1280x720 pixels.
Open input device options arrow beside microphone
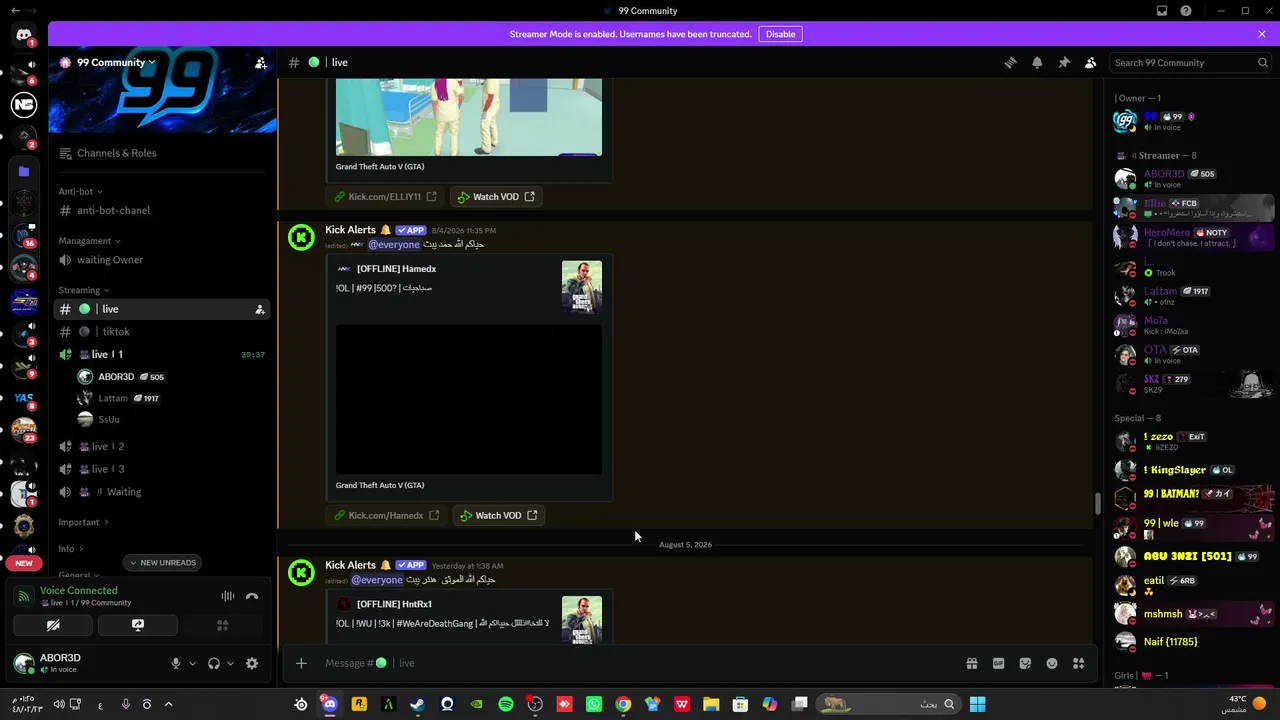click(x=192, y=663)
